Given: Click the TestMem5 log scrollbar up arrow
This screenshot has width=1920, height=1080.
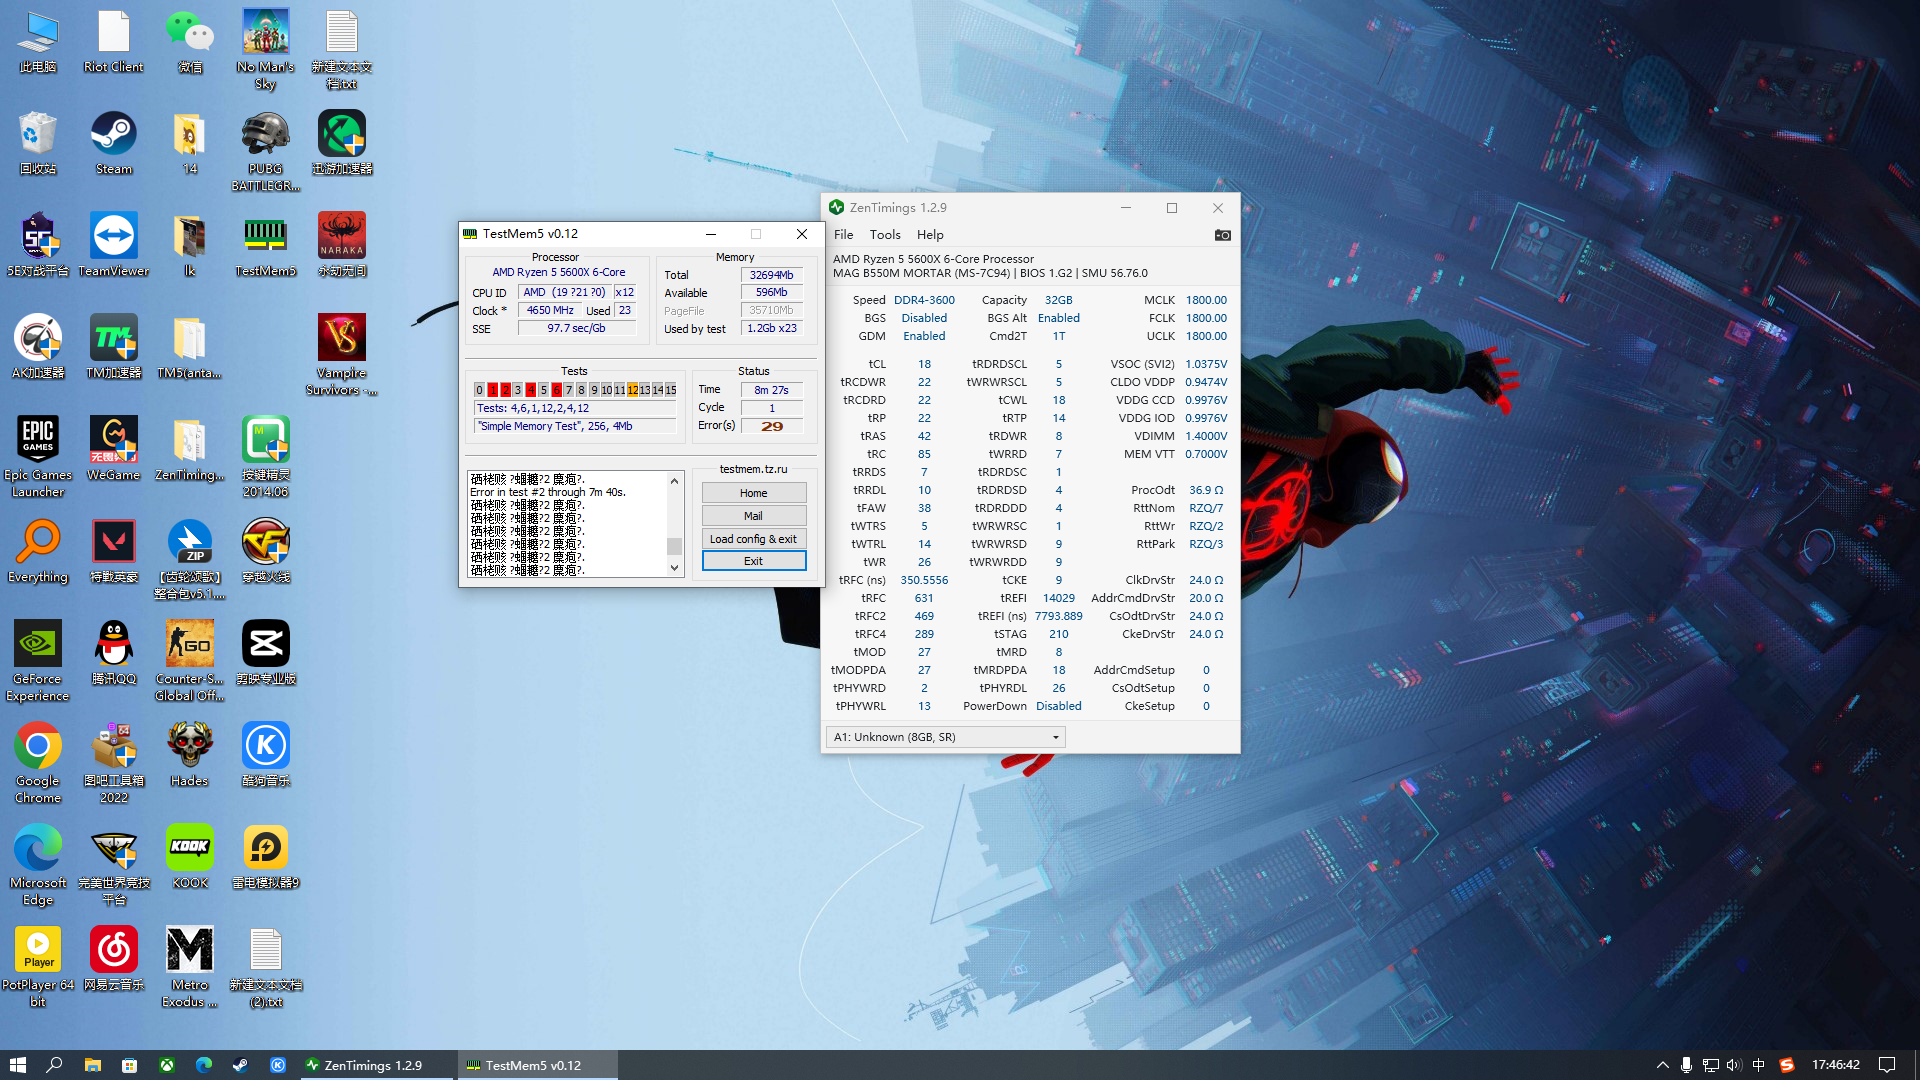Looking at the screenshot, I should click(675, 481).
